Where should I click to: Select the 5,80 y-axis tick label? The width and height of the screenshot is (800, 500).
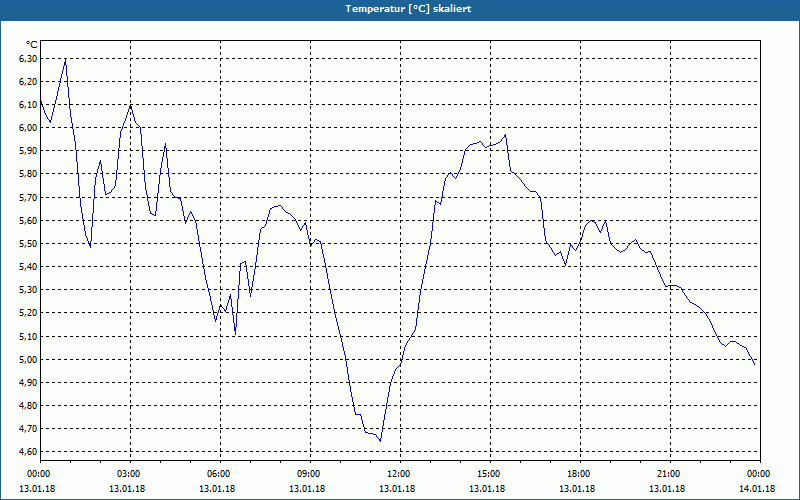click(27, 174)
